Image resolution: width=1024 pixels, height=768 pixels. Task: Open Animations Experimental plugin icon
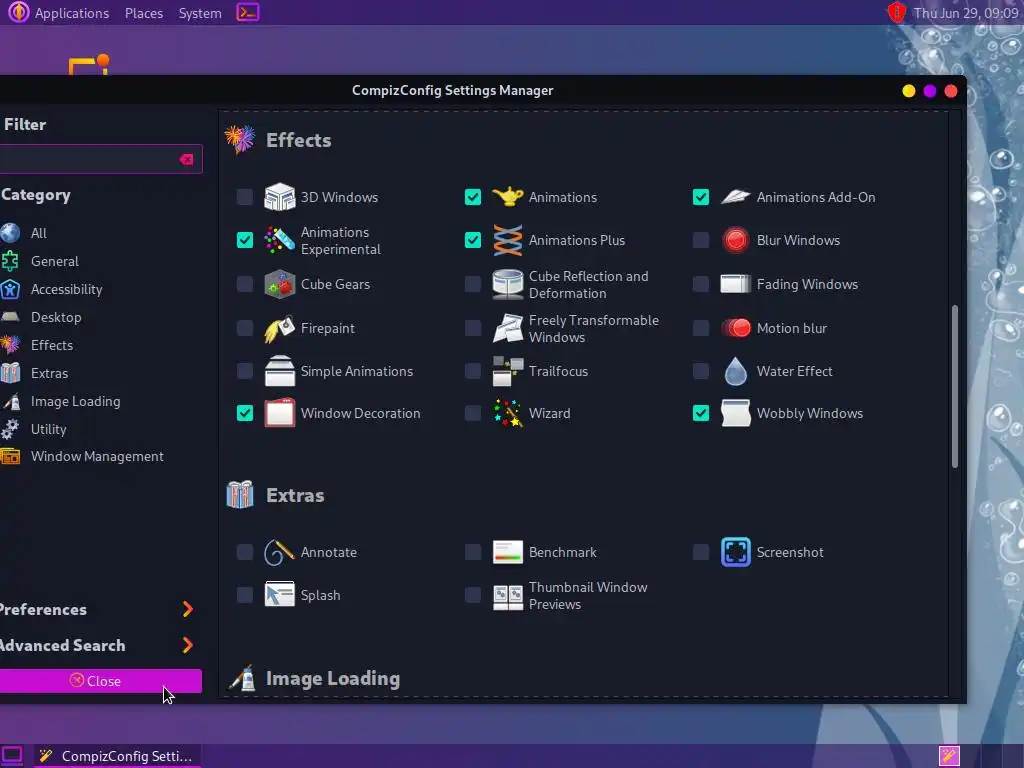click(x=280, y=240)
